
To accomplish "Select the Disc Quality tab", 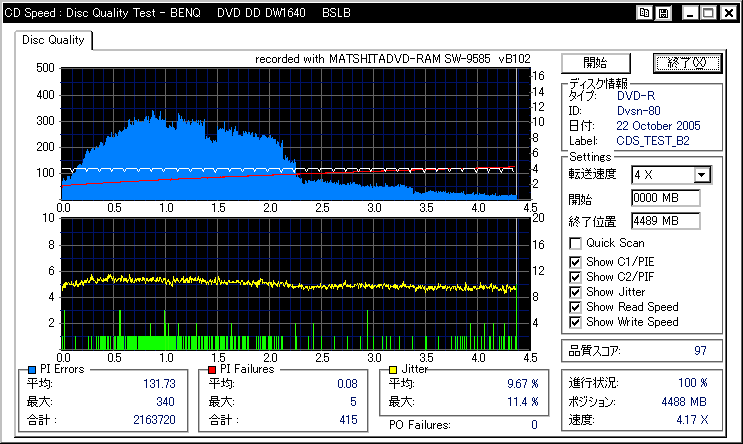I will pyautogui.click(x=53, y=40).
